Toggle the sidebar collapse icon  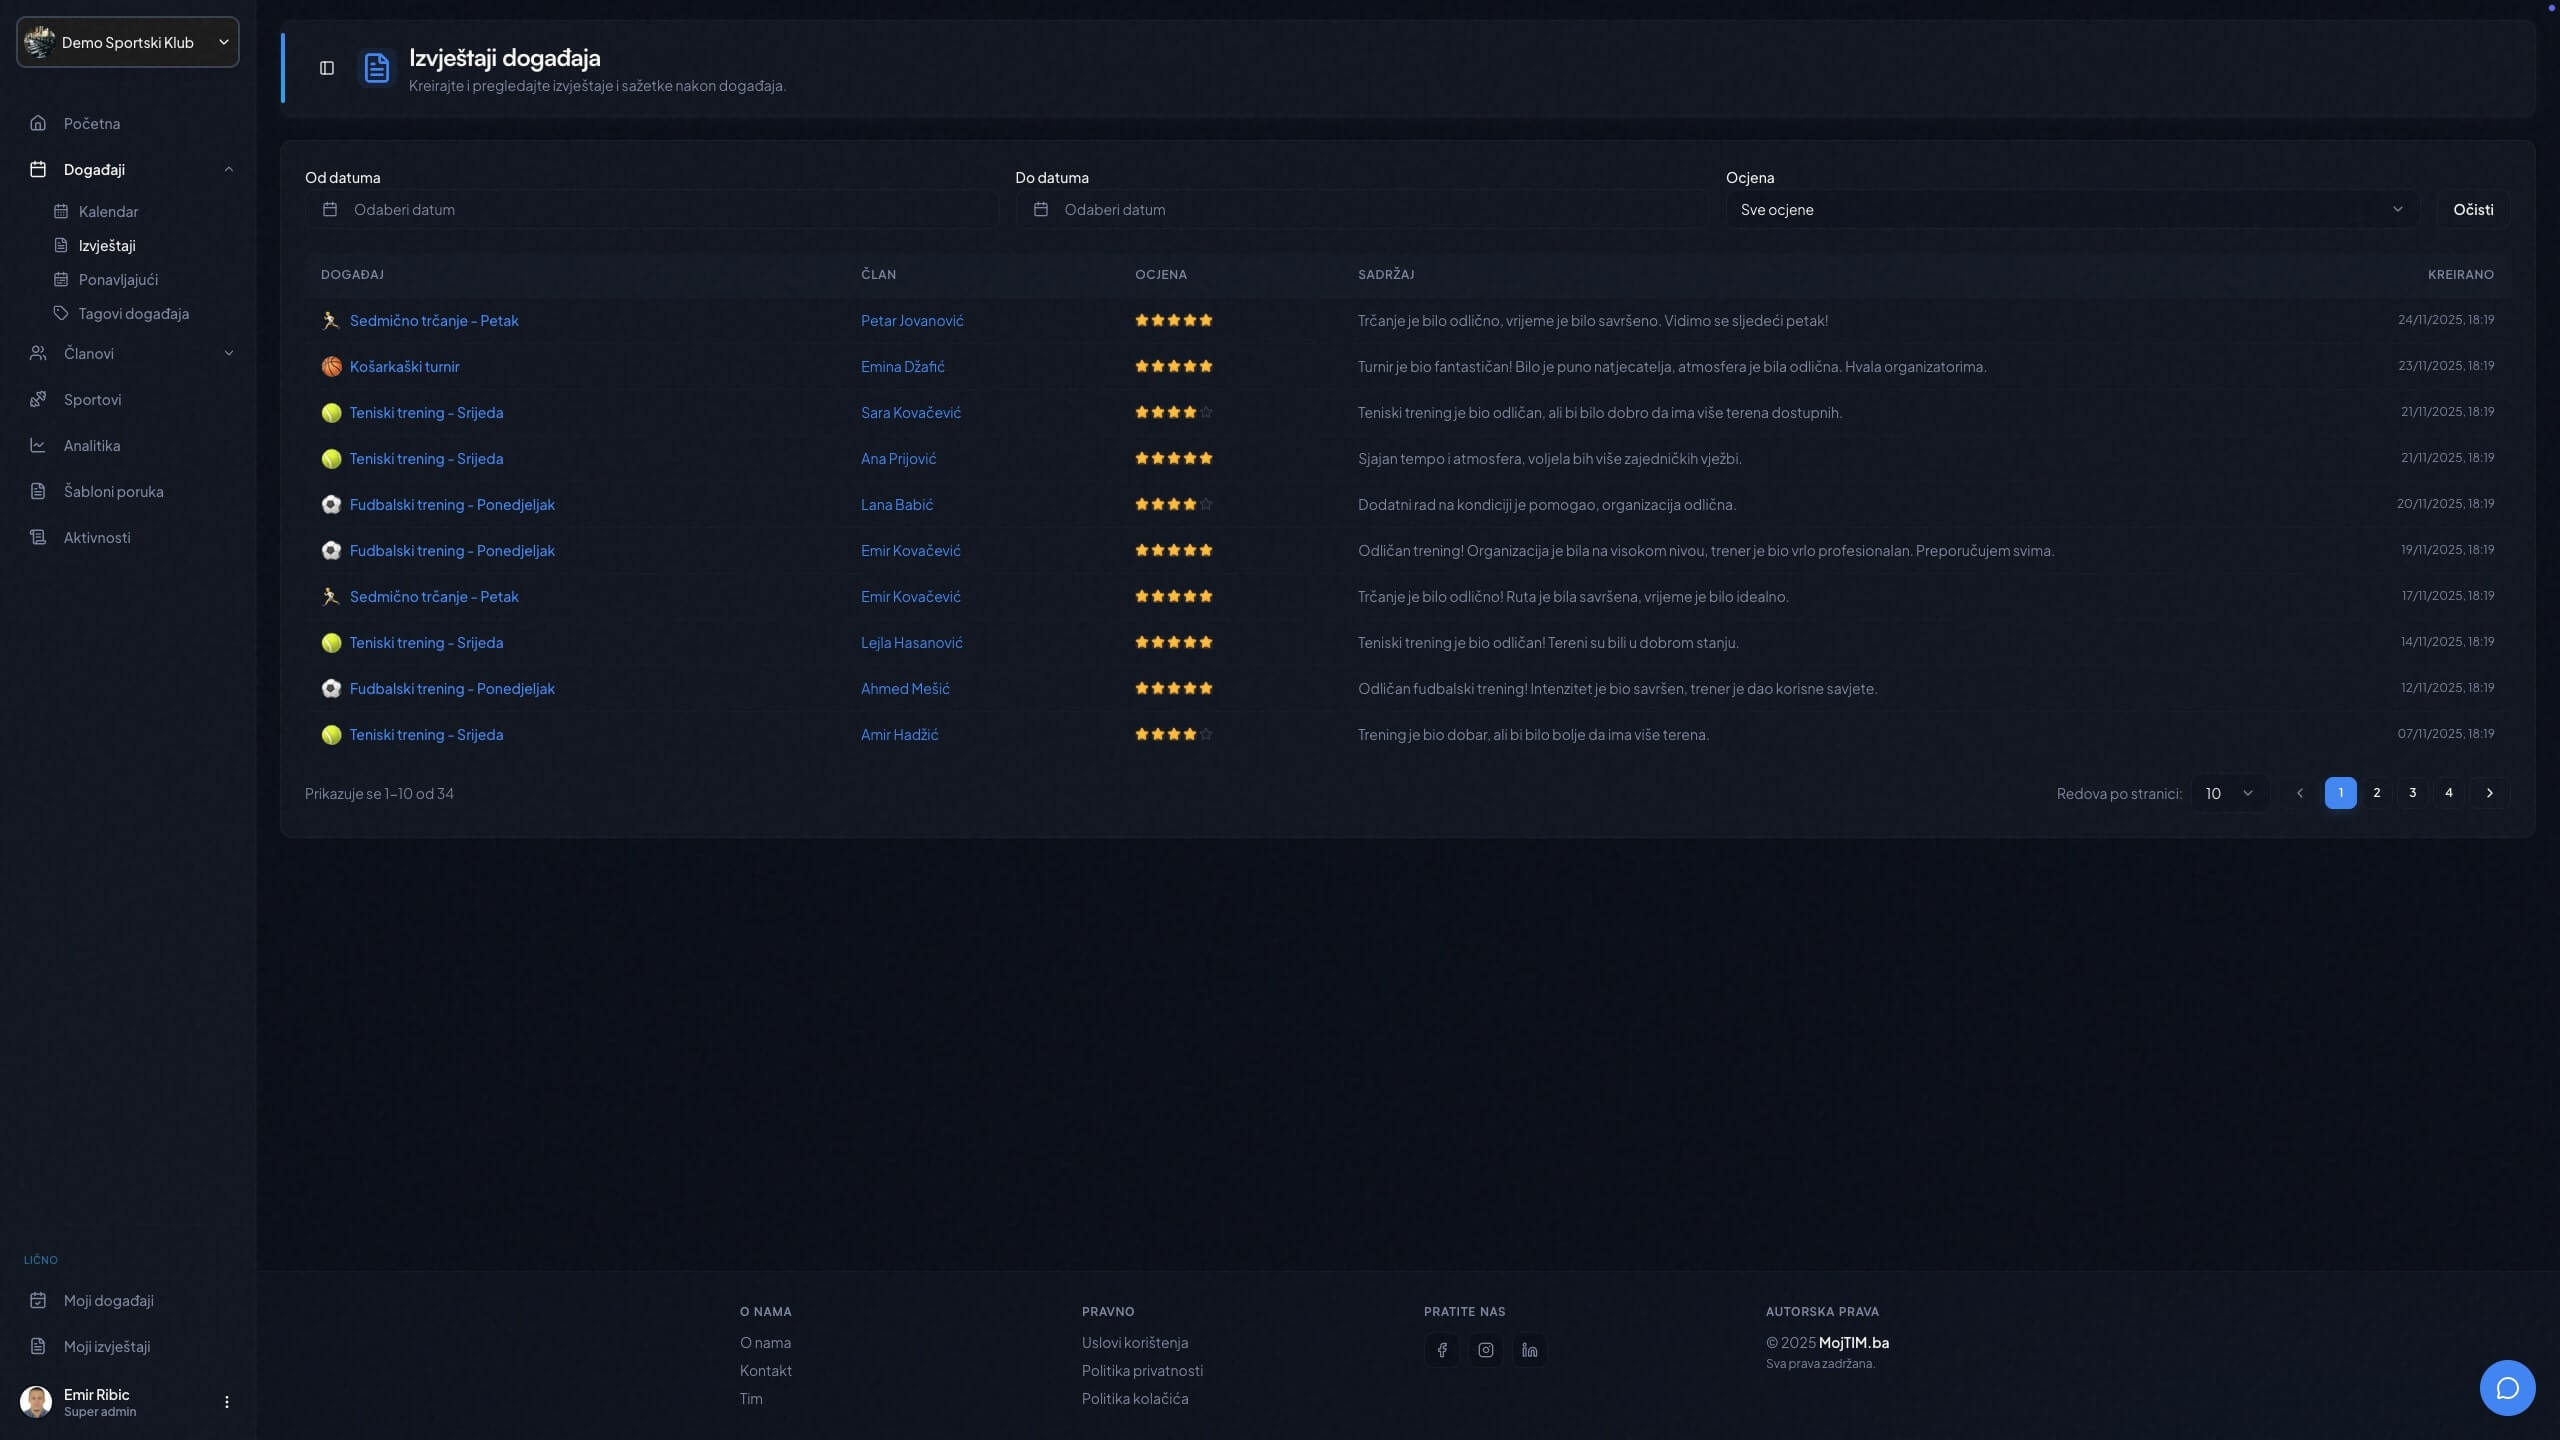pos(327,68)
